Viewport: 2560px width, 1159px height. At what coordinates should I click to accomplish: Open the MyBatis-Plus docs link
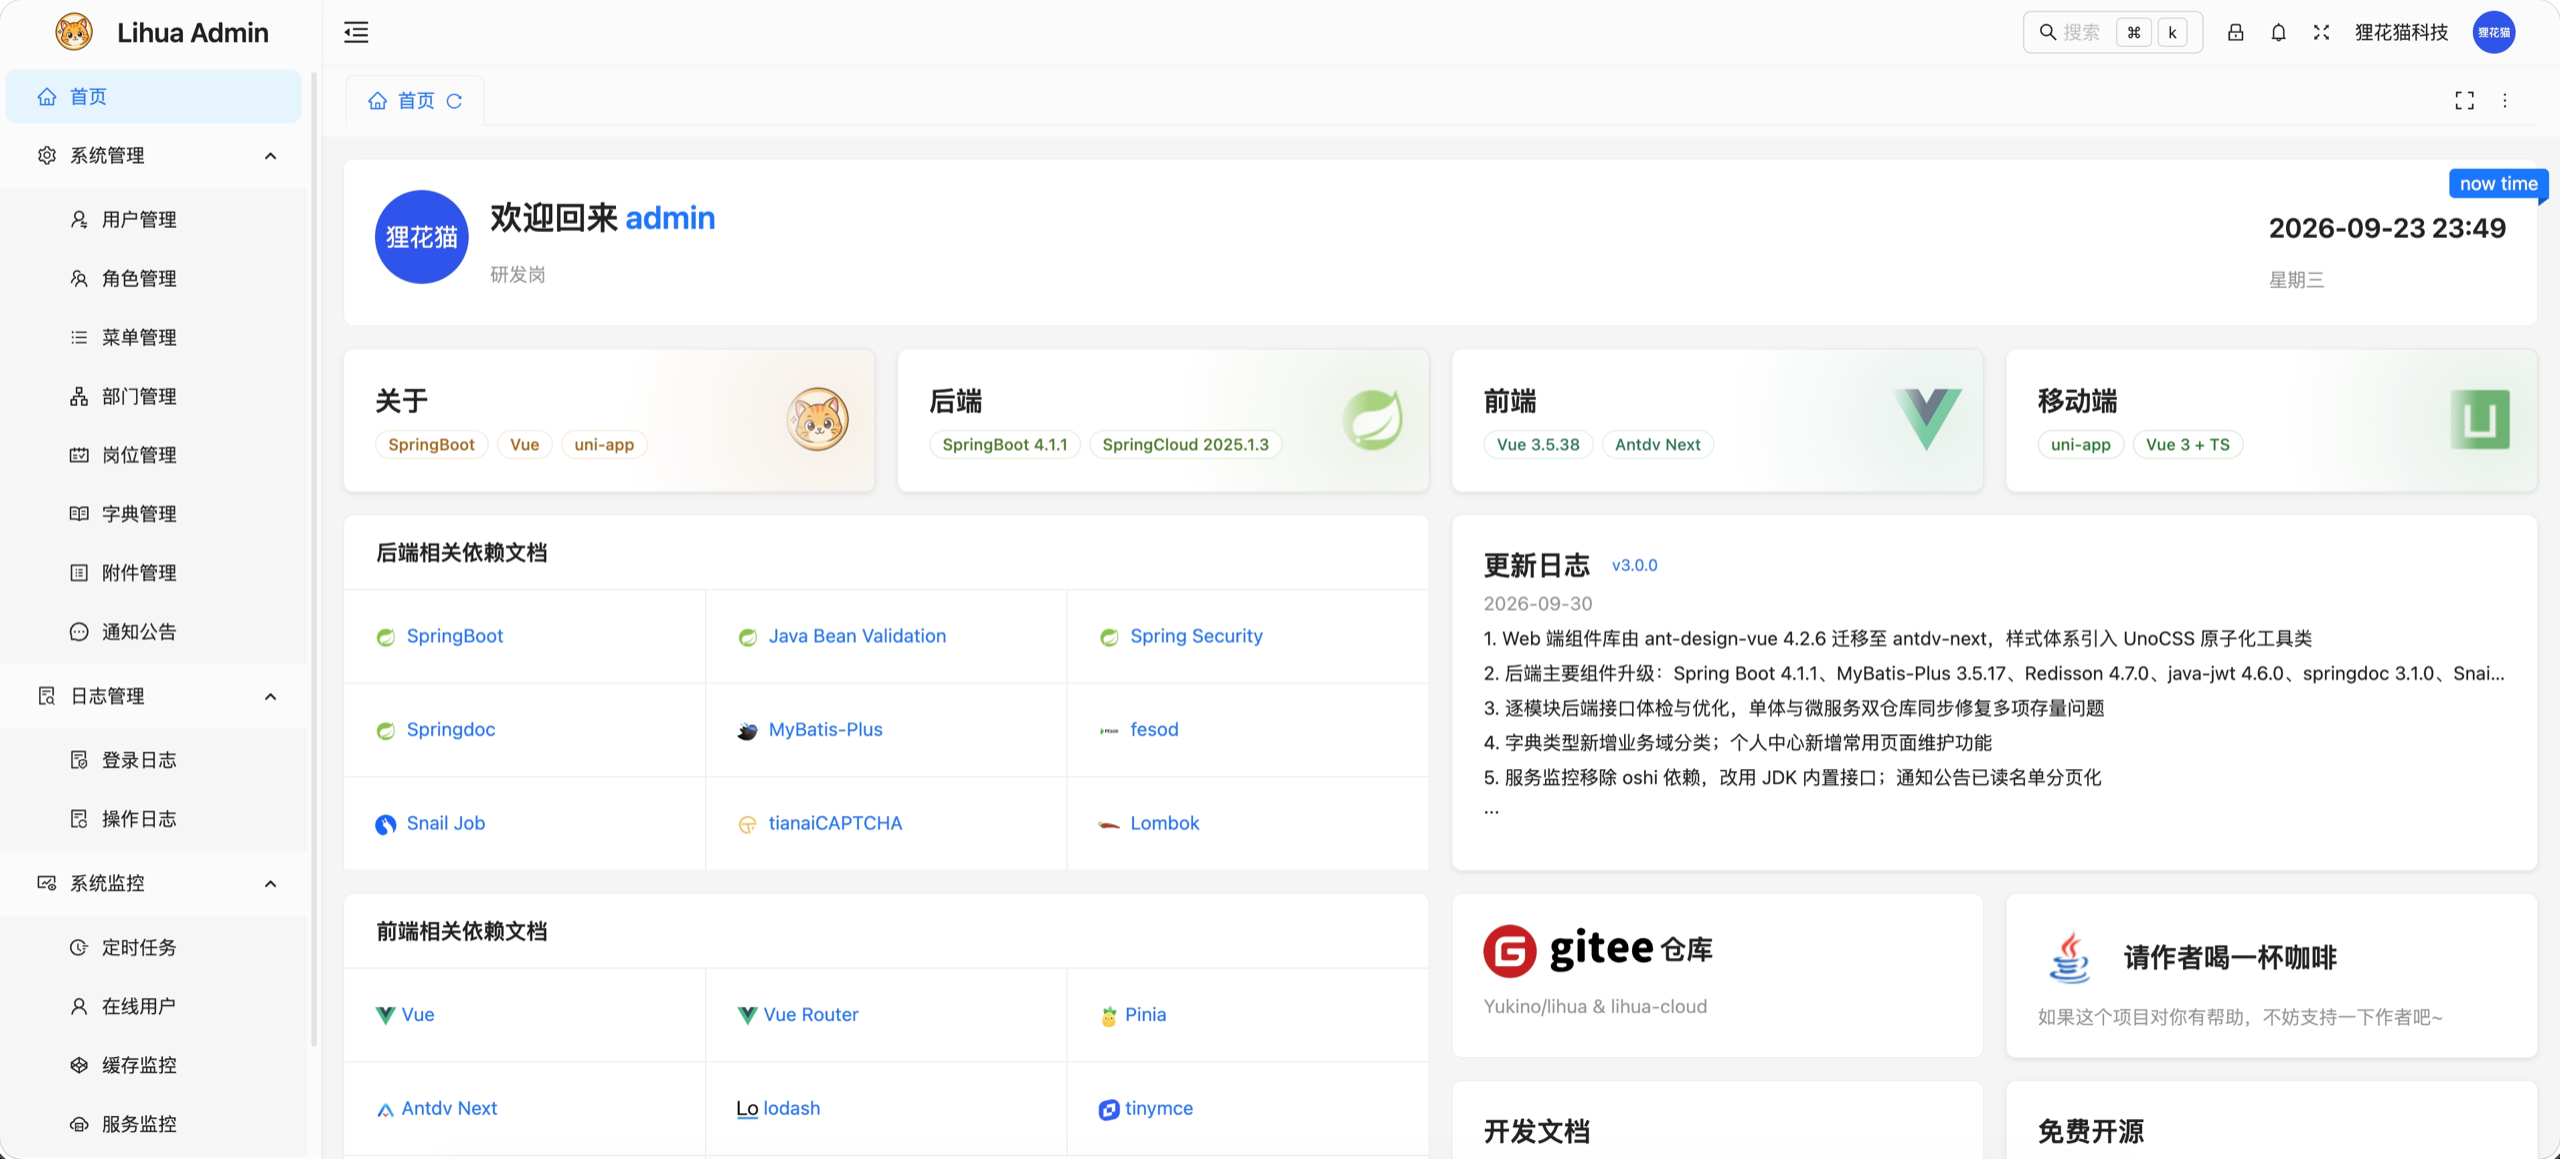(825, 730)
